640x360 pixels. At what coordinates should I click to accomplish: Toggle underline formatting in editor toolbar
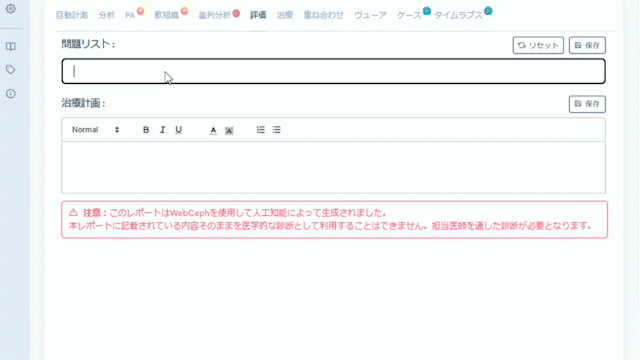click(178, 130)
